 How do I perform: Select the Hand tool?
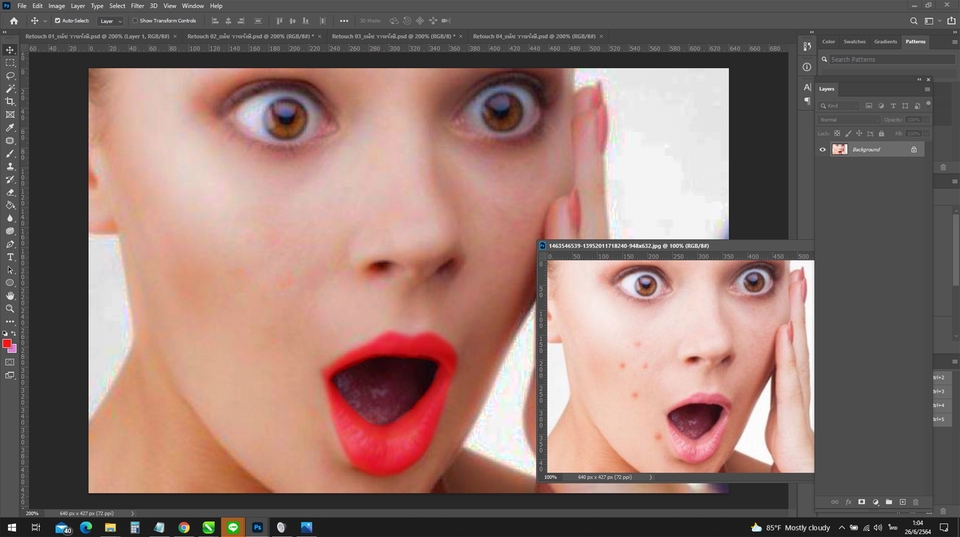click(10, 296)
